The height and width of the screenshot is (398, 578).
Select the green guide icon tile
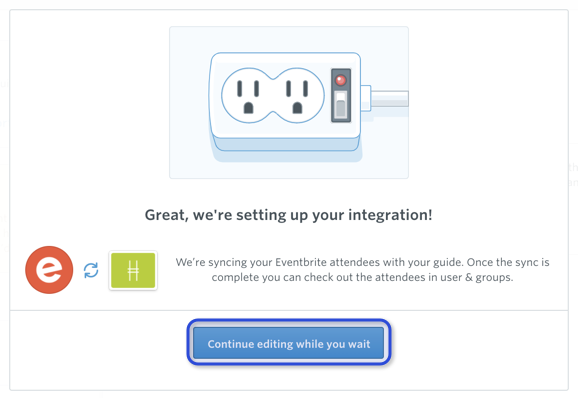pyautogui.click(x=133, y=270)
